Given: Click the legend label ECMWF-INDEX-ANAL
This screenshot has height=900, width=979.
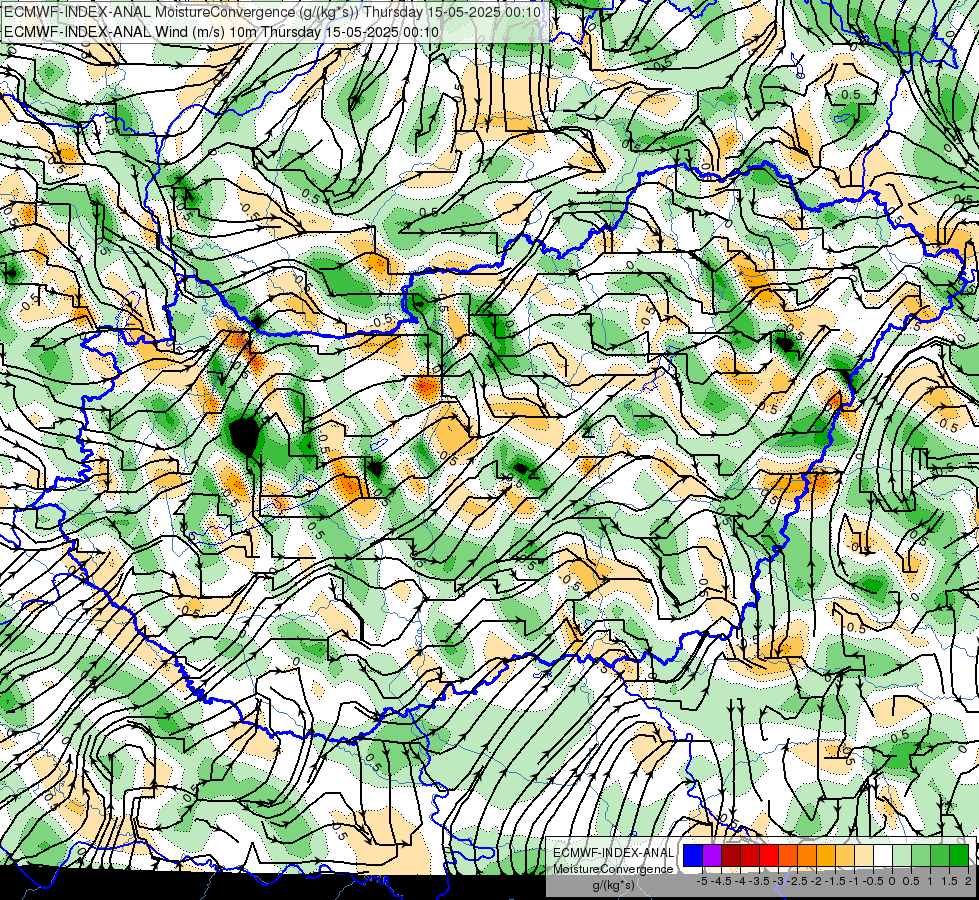Looking at the screenshot, I should (x=614, y=853).
